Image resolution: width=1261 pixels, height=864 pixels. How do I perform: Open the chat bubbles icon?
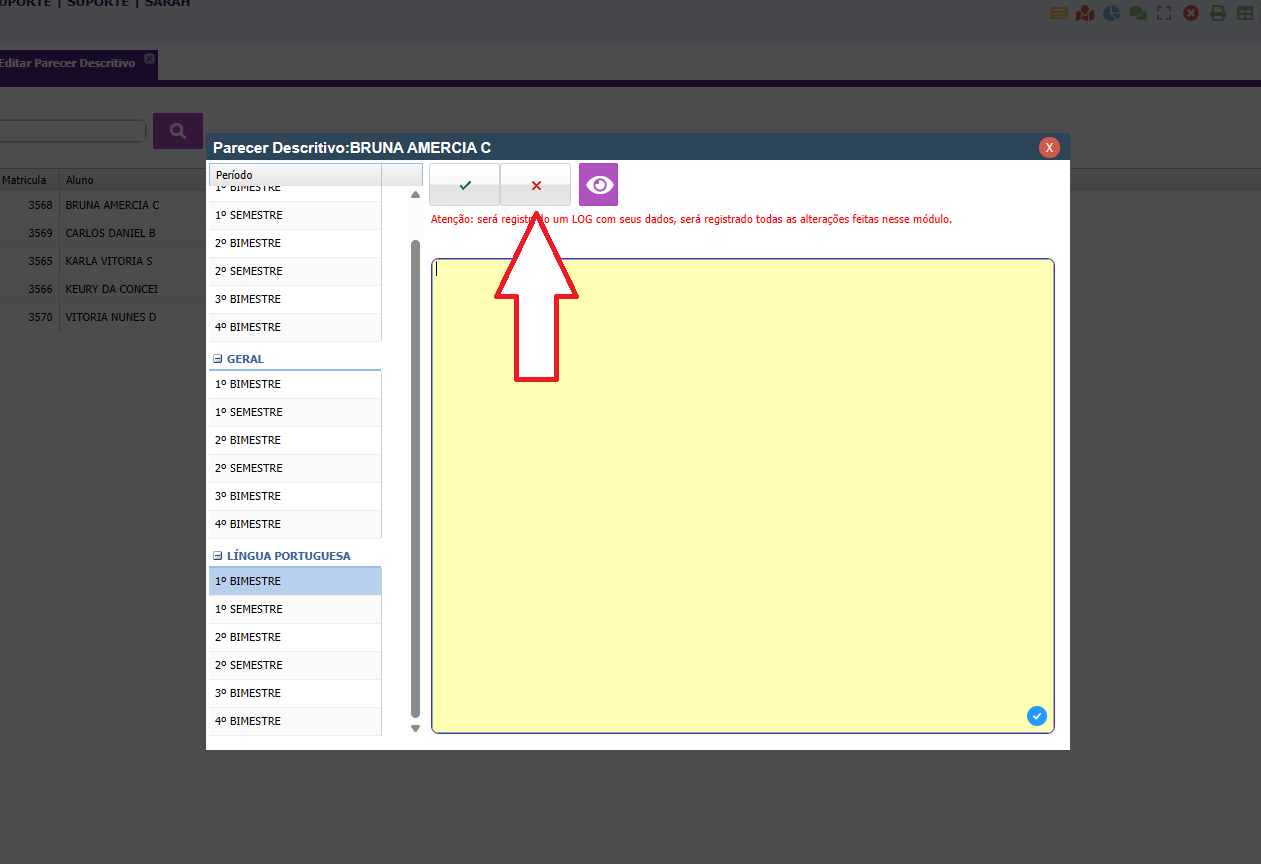(1137, 13)
